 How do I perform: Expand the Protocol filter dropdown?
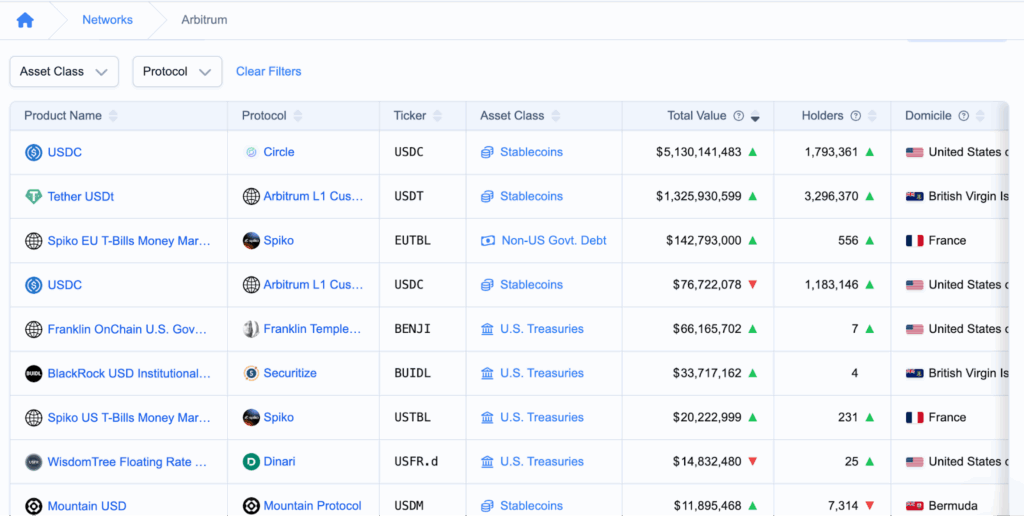177,72
